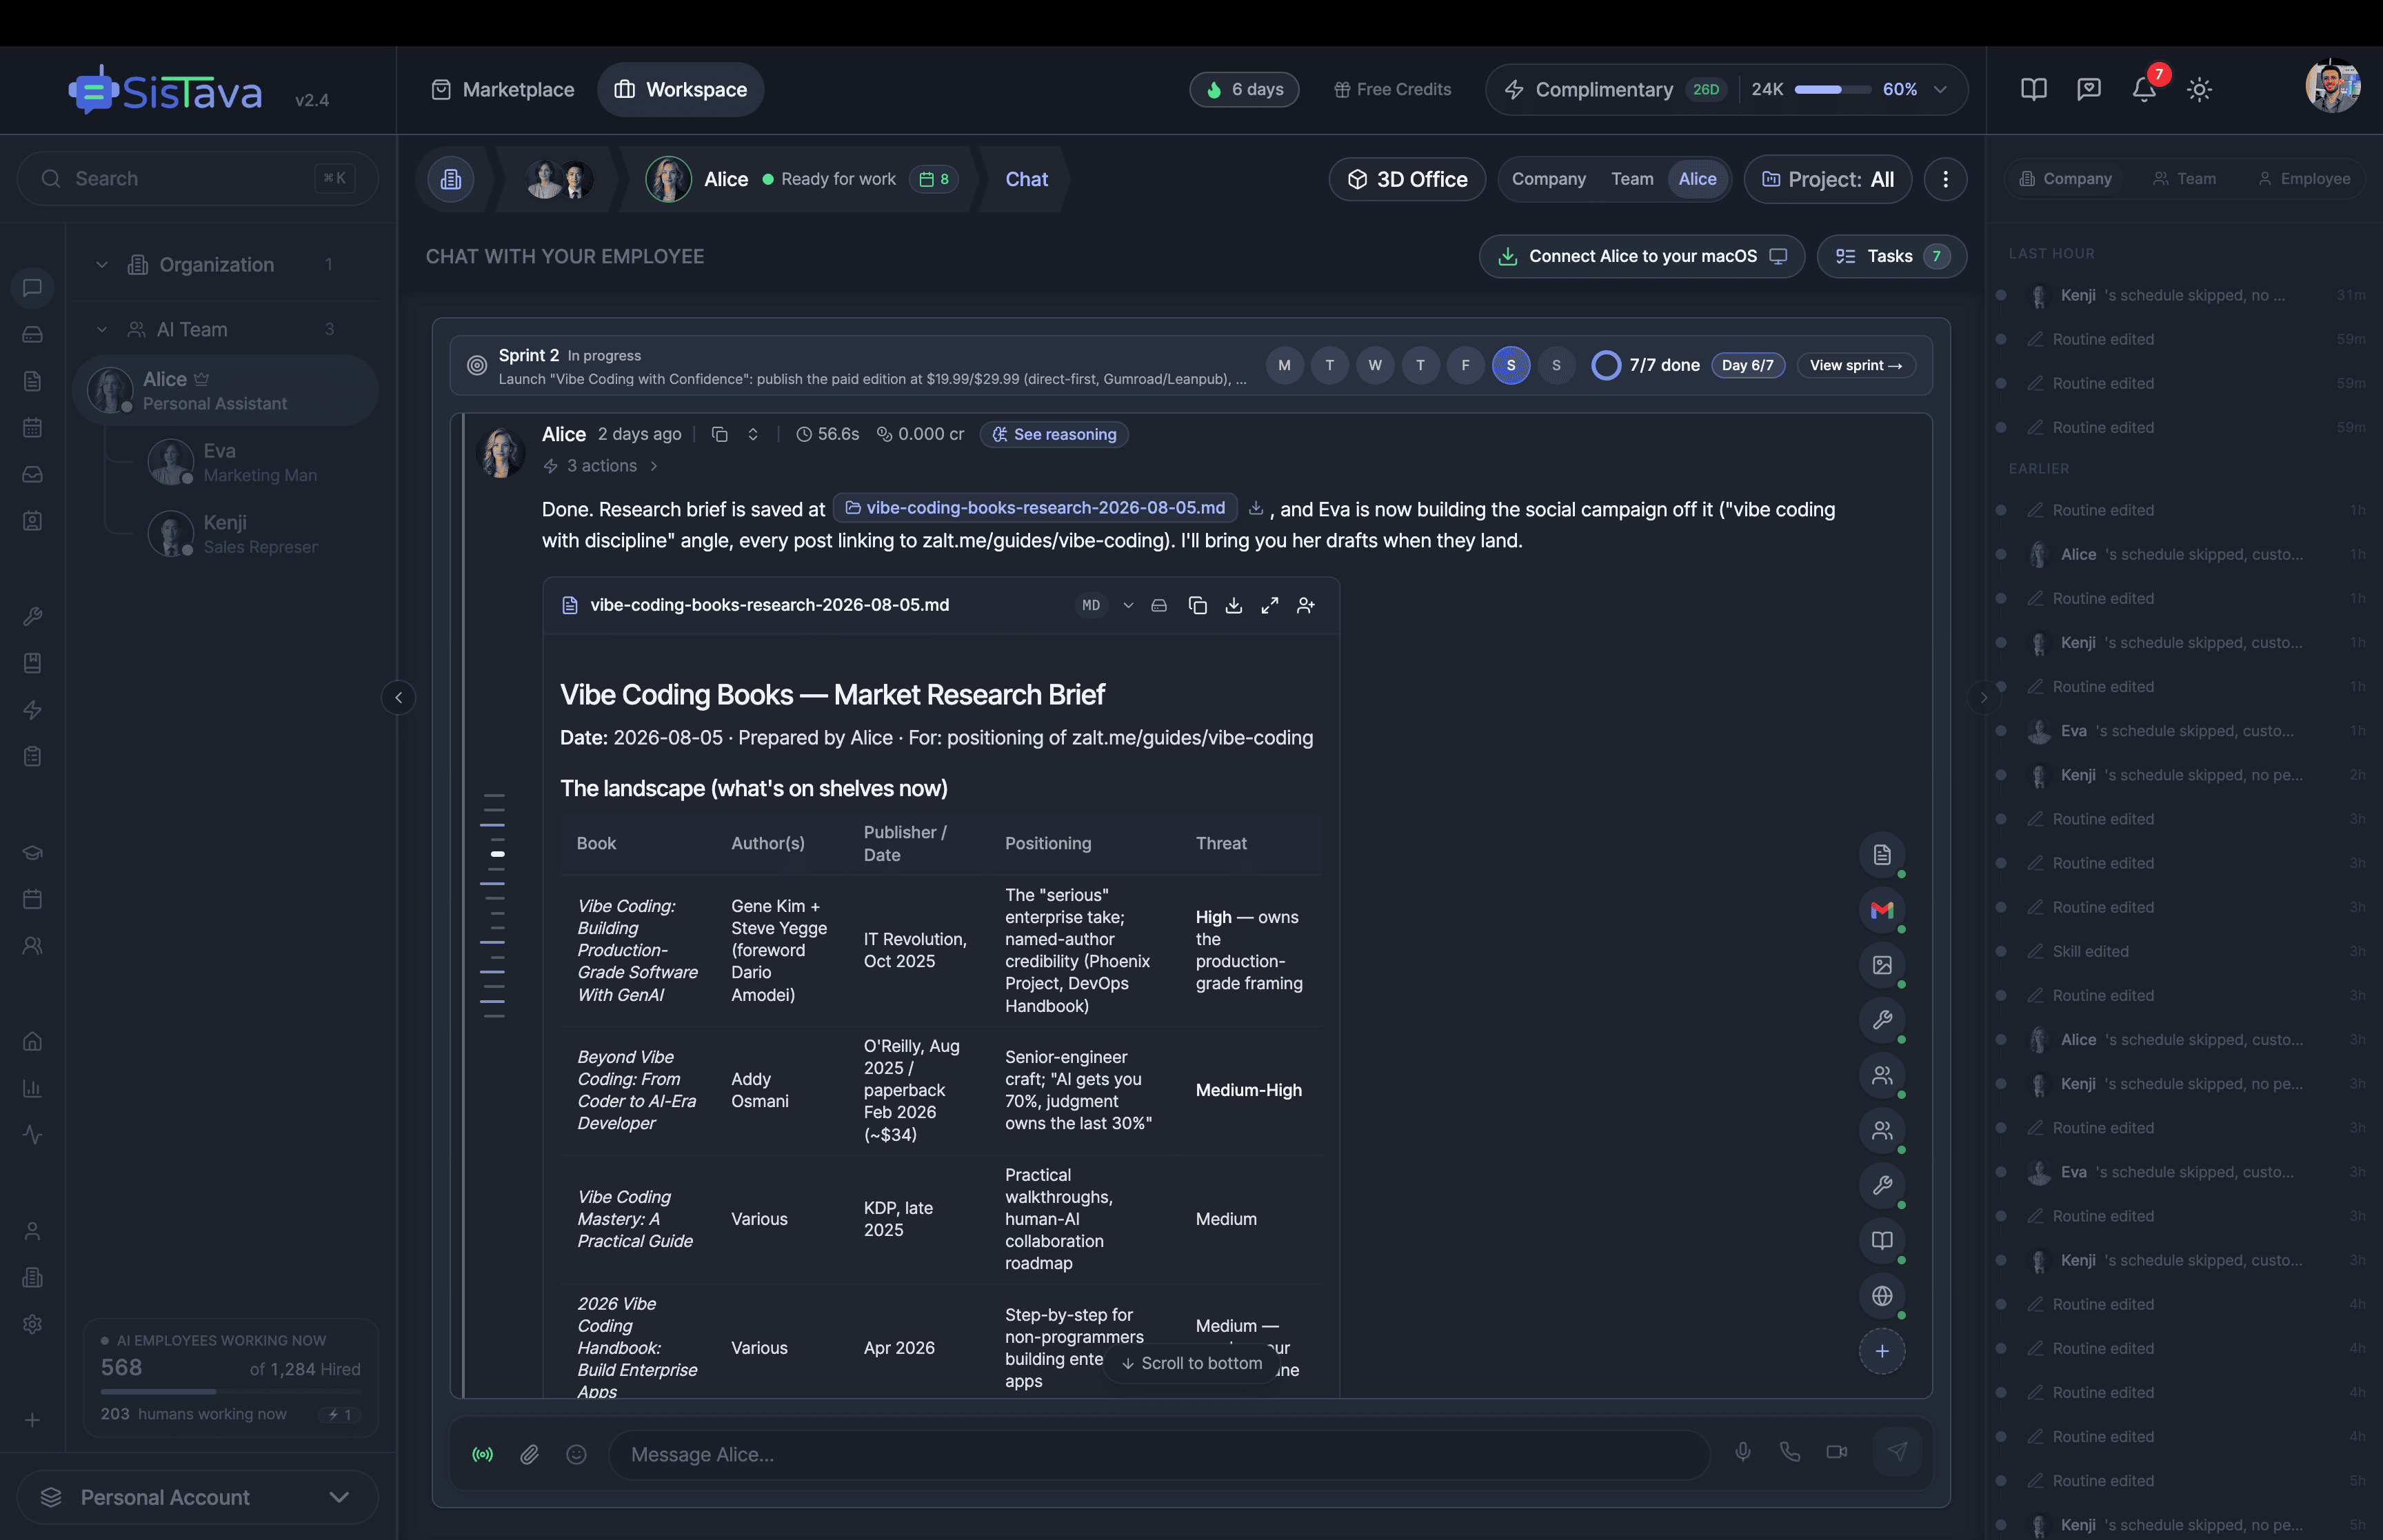The width and height of the screenshot is (2383, 1540).
Task: Save file to drive using the drive icon
Action: pos(1159,605)
